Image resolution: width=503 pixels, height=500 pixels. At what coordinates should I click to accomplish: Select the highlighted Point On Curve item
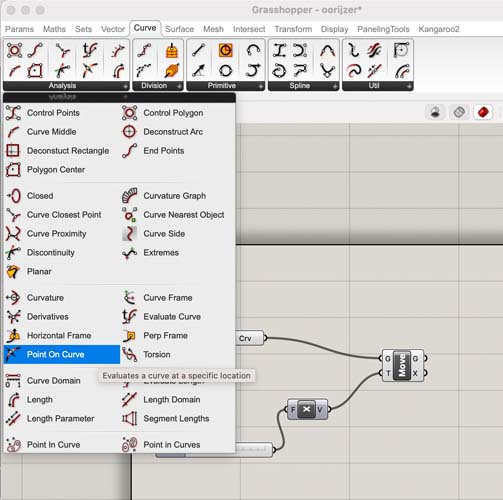point(62,354)
